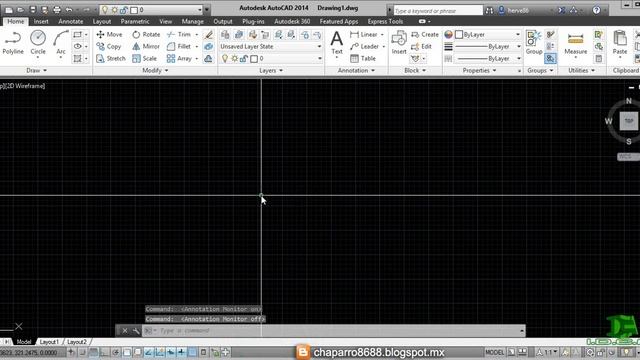Click the Ellipse tool icon
The width and height of the screenshot is (640, 360).
tap(78, 47)
